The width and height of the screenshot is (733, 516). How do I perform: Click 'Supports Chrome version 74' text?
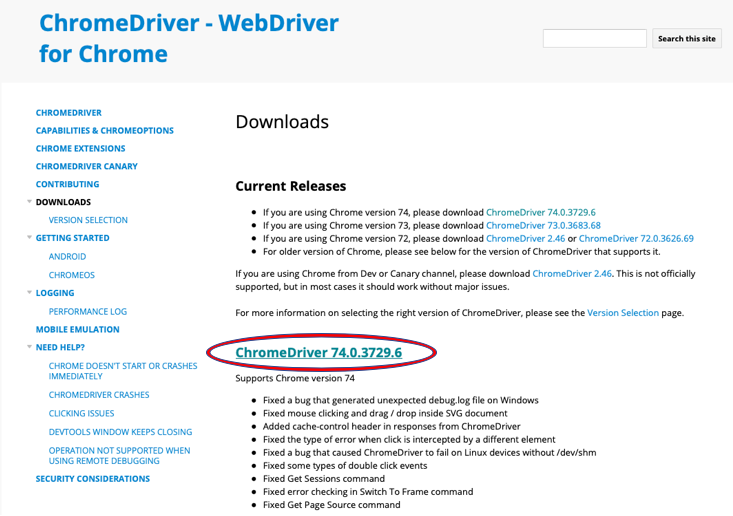(295, 379)
